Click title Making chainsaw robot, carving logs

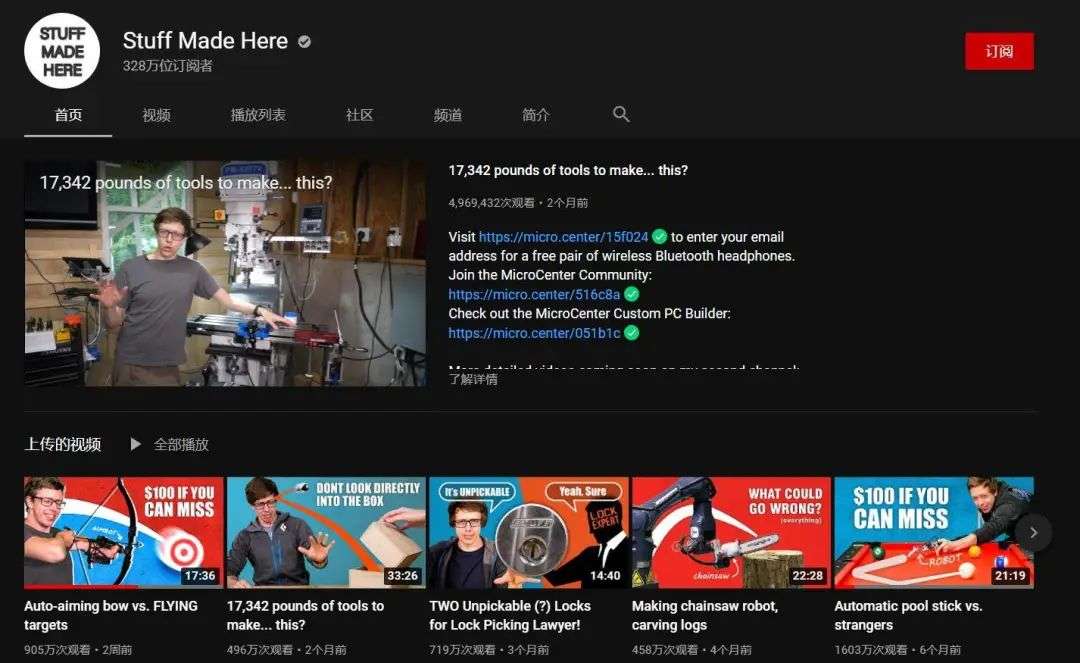(705, 615)
